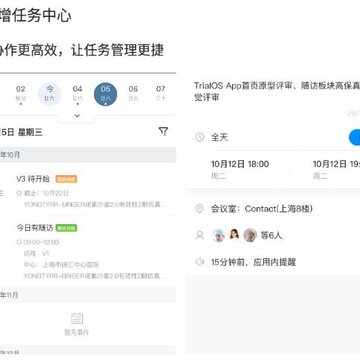The image size is (360, 360).
Task: Click the 09:00-12:00 time text
Action: 41,242
